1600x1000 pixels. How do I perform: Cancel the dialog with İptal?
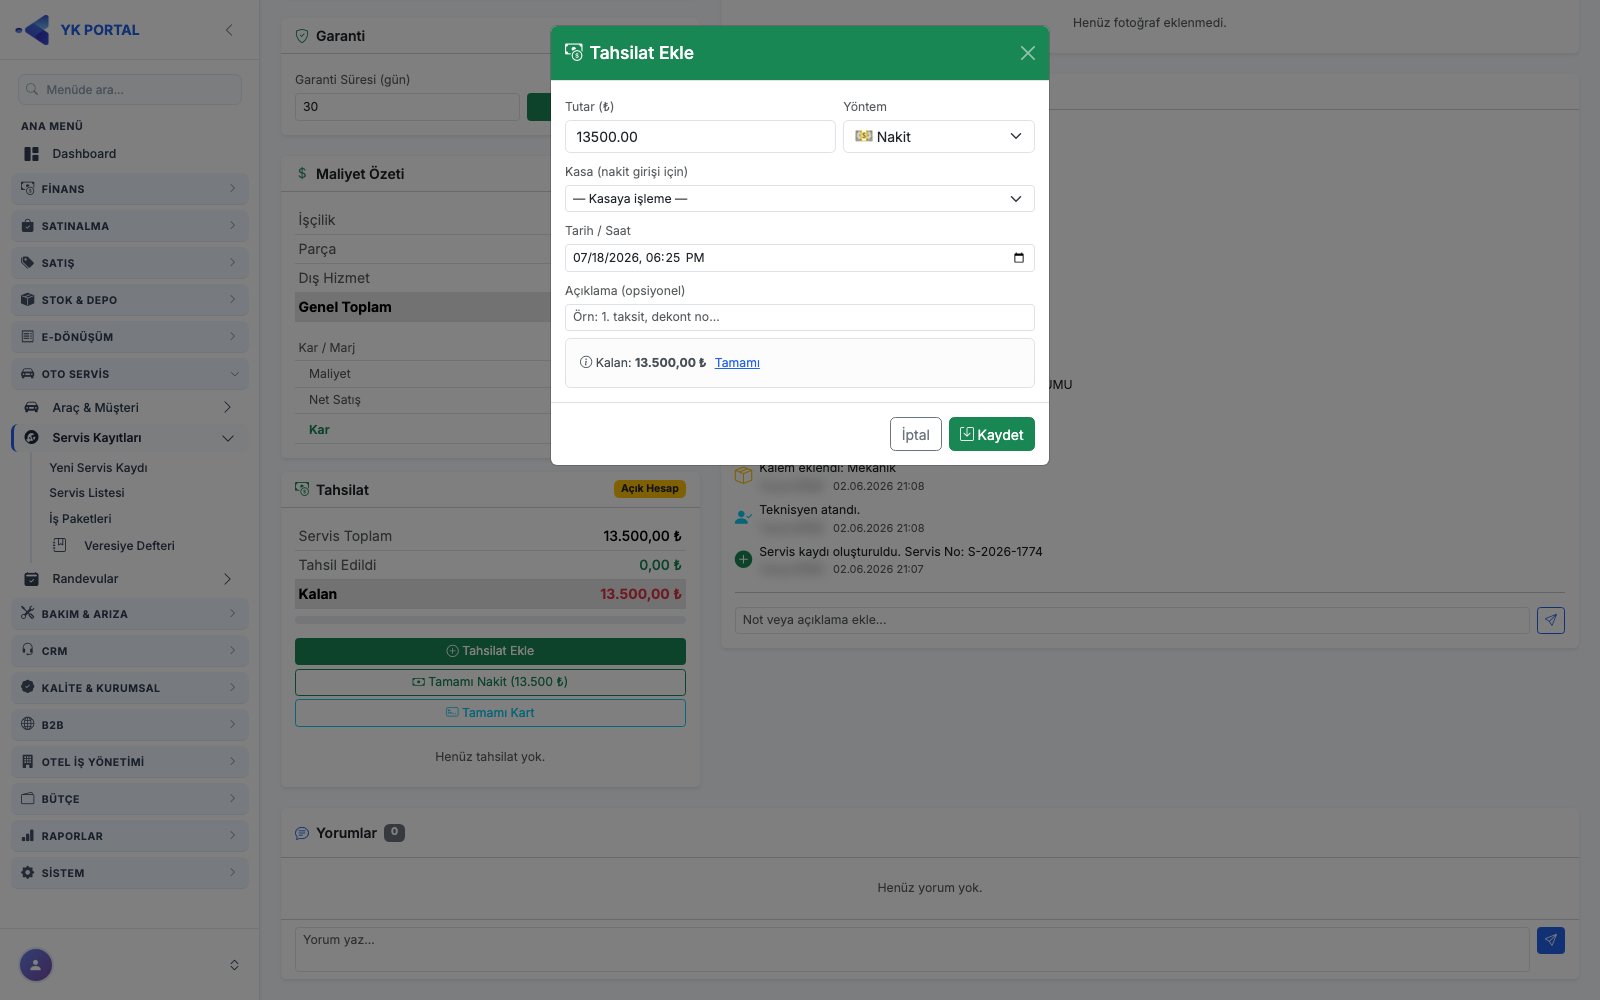916,434
